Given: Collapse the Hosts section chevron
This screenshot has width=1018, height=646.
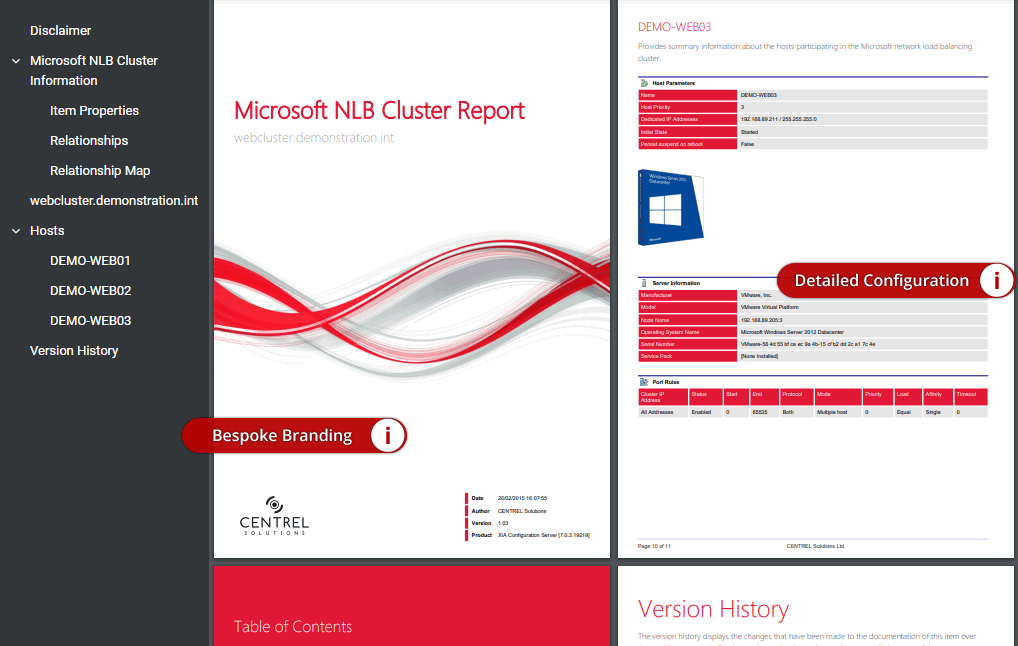Looking at the screenshot, I should pyautogui.click(x=16, y=230).
